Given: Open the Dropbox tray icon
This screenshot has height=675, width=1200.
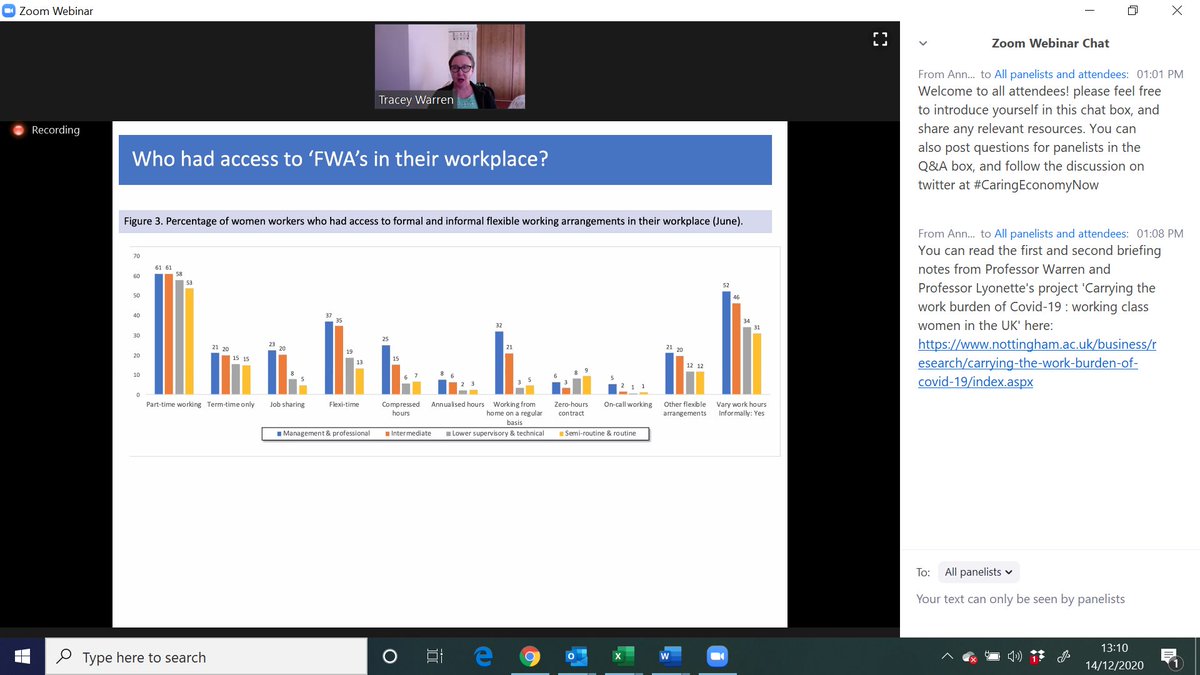Looking at the screenshot, I should [x=1037, y=657].
